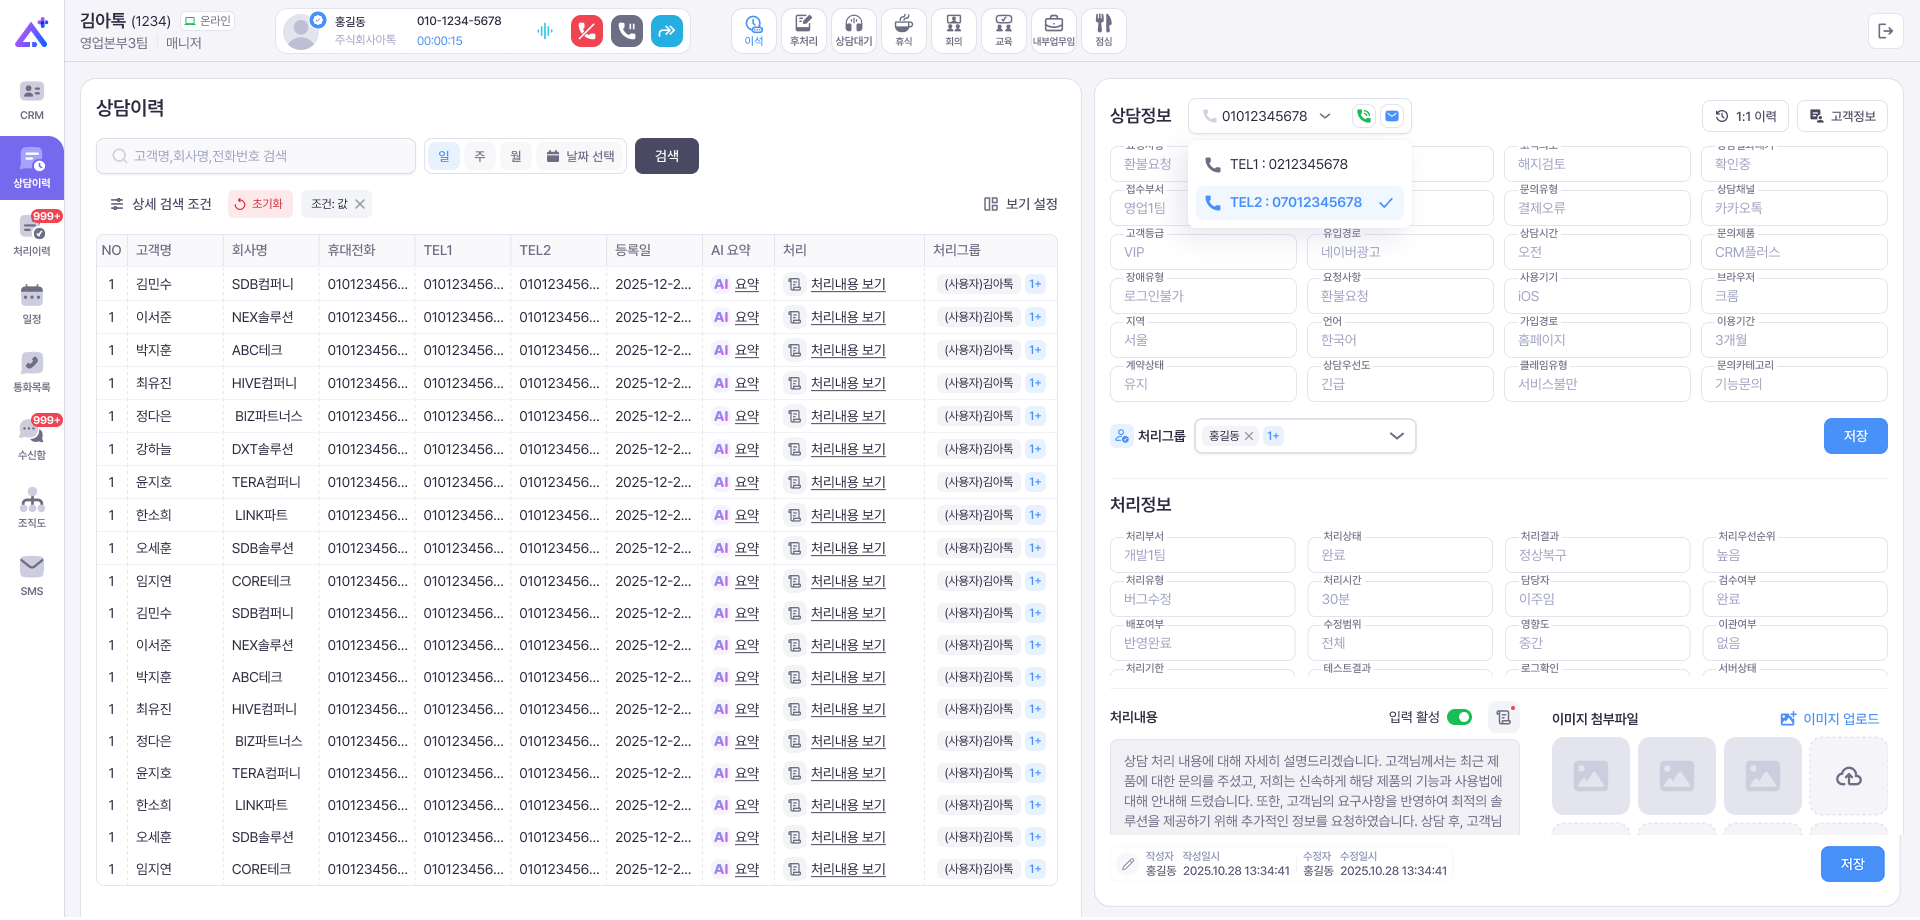Choose TEL1 : 0212345678 from phone list

pyautogui.click(x=1288, y=164)
